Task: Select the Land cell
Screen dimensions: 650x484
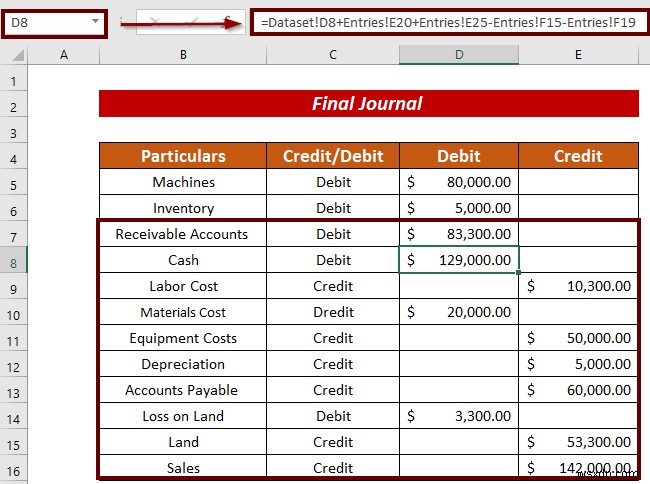Action: coord(183,442)
